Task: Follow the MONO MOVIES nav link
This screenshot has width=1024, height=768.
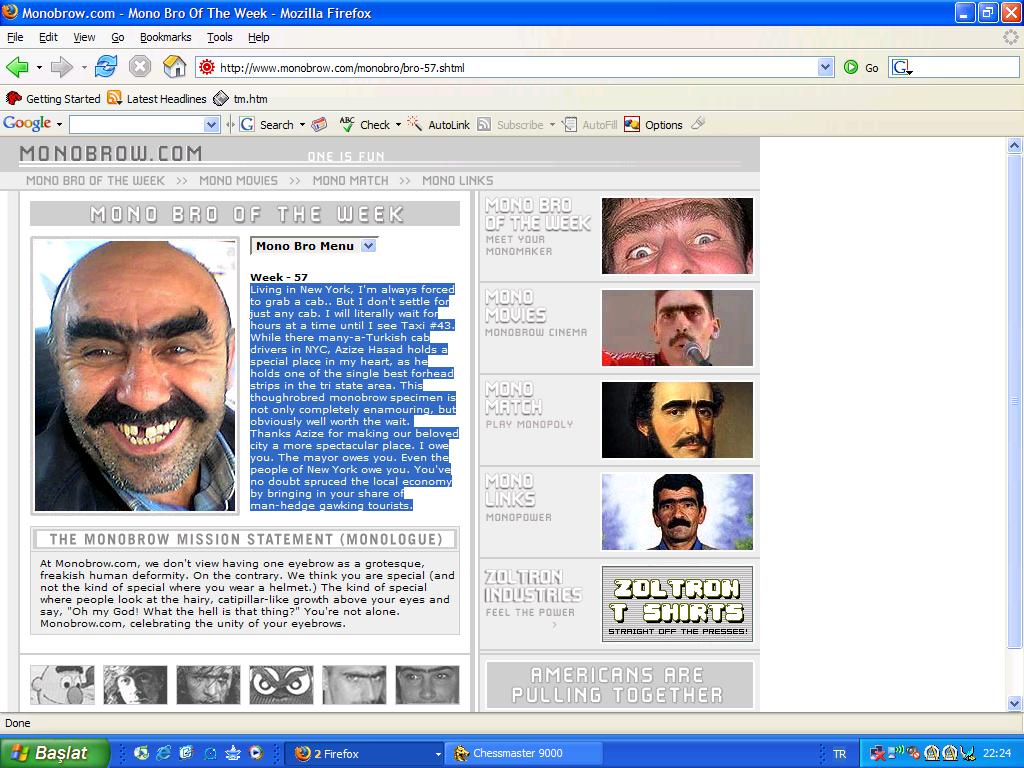Action: (x=238, y=181)
